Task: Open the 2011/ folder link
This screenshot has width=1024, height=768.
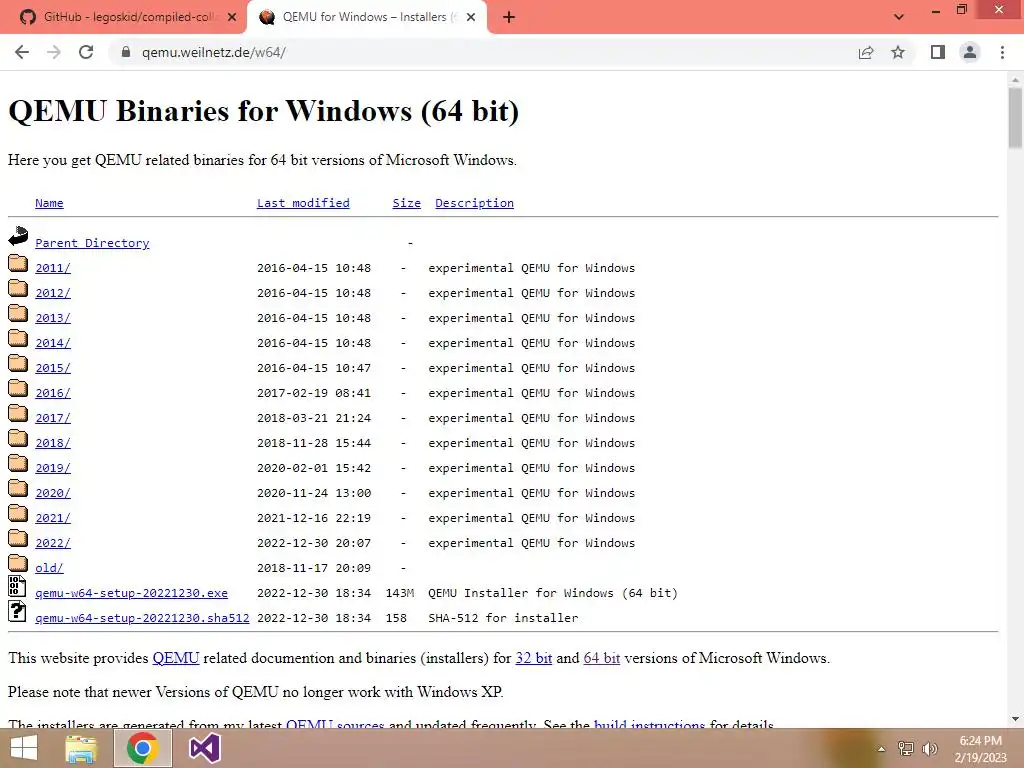Action: (53, 268)
